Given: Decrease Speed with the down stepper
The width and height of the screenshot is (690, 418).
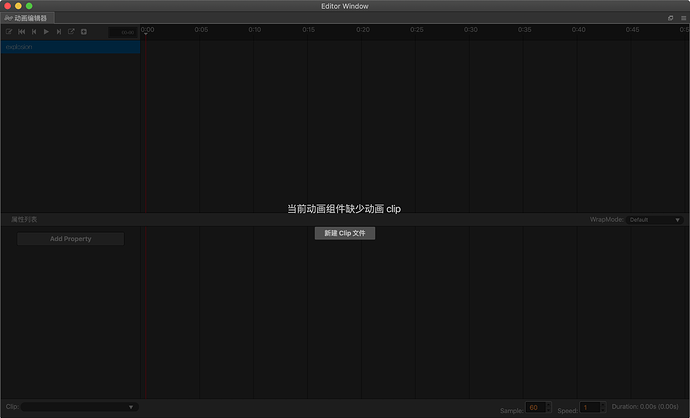Looking at the screenshot, I should (603, 410).
